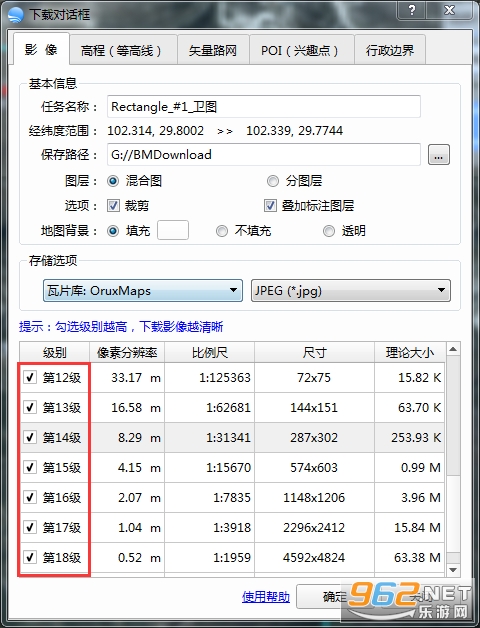Switch to the 高程（等高线）tab

point(123,50)
